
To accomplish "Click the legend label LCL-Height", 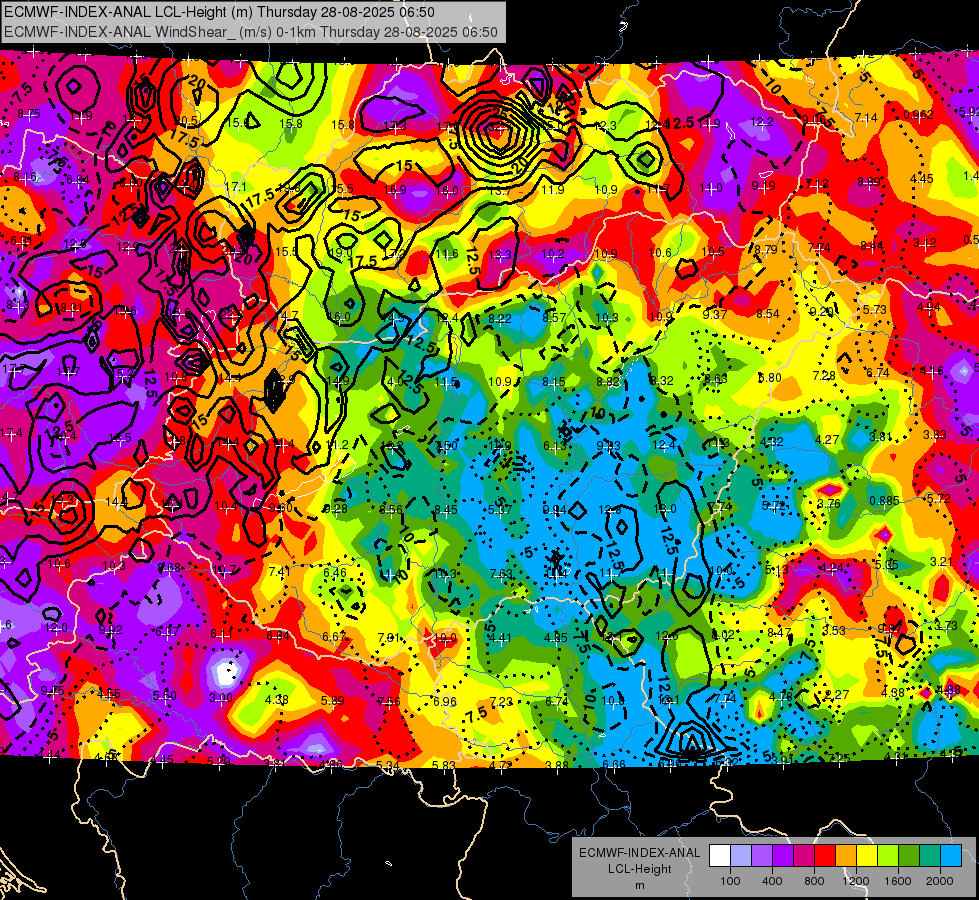I will (639, 869).
